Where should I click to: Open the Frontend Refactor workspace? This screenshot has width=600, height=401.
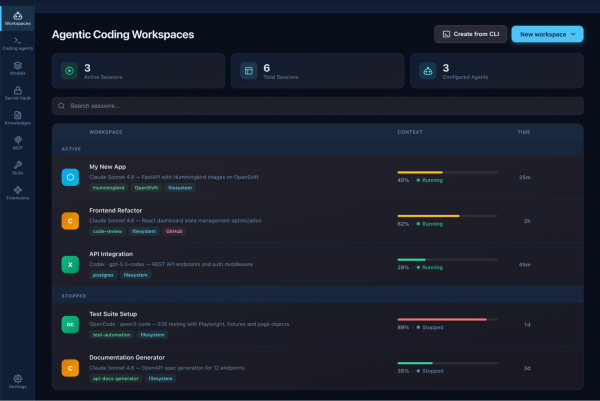318,221
